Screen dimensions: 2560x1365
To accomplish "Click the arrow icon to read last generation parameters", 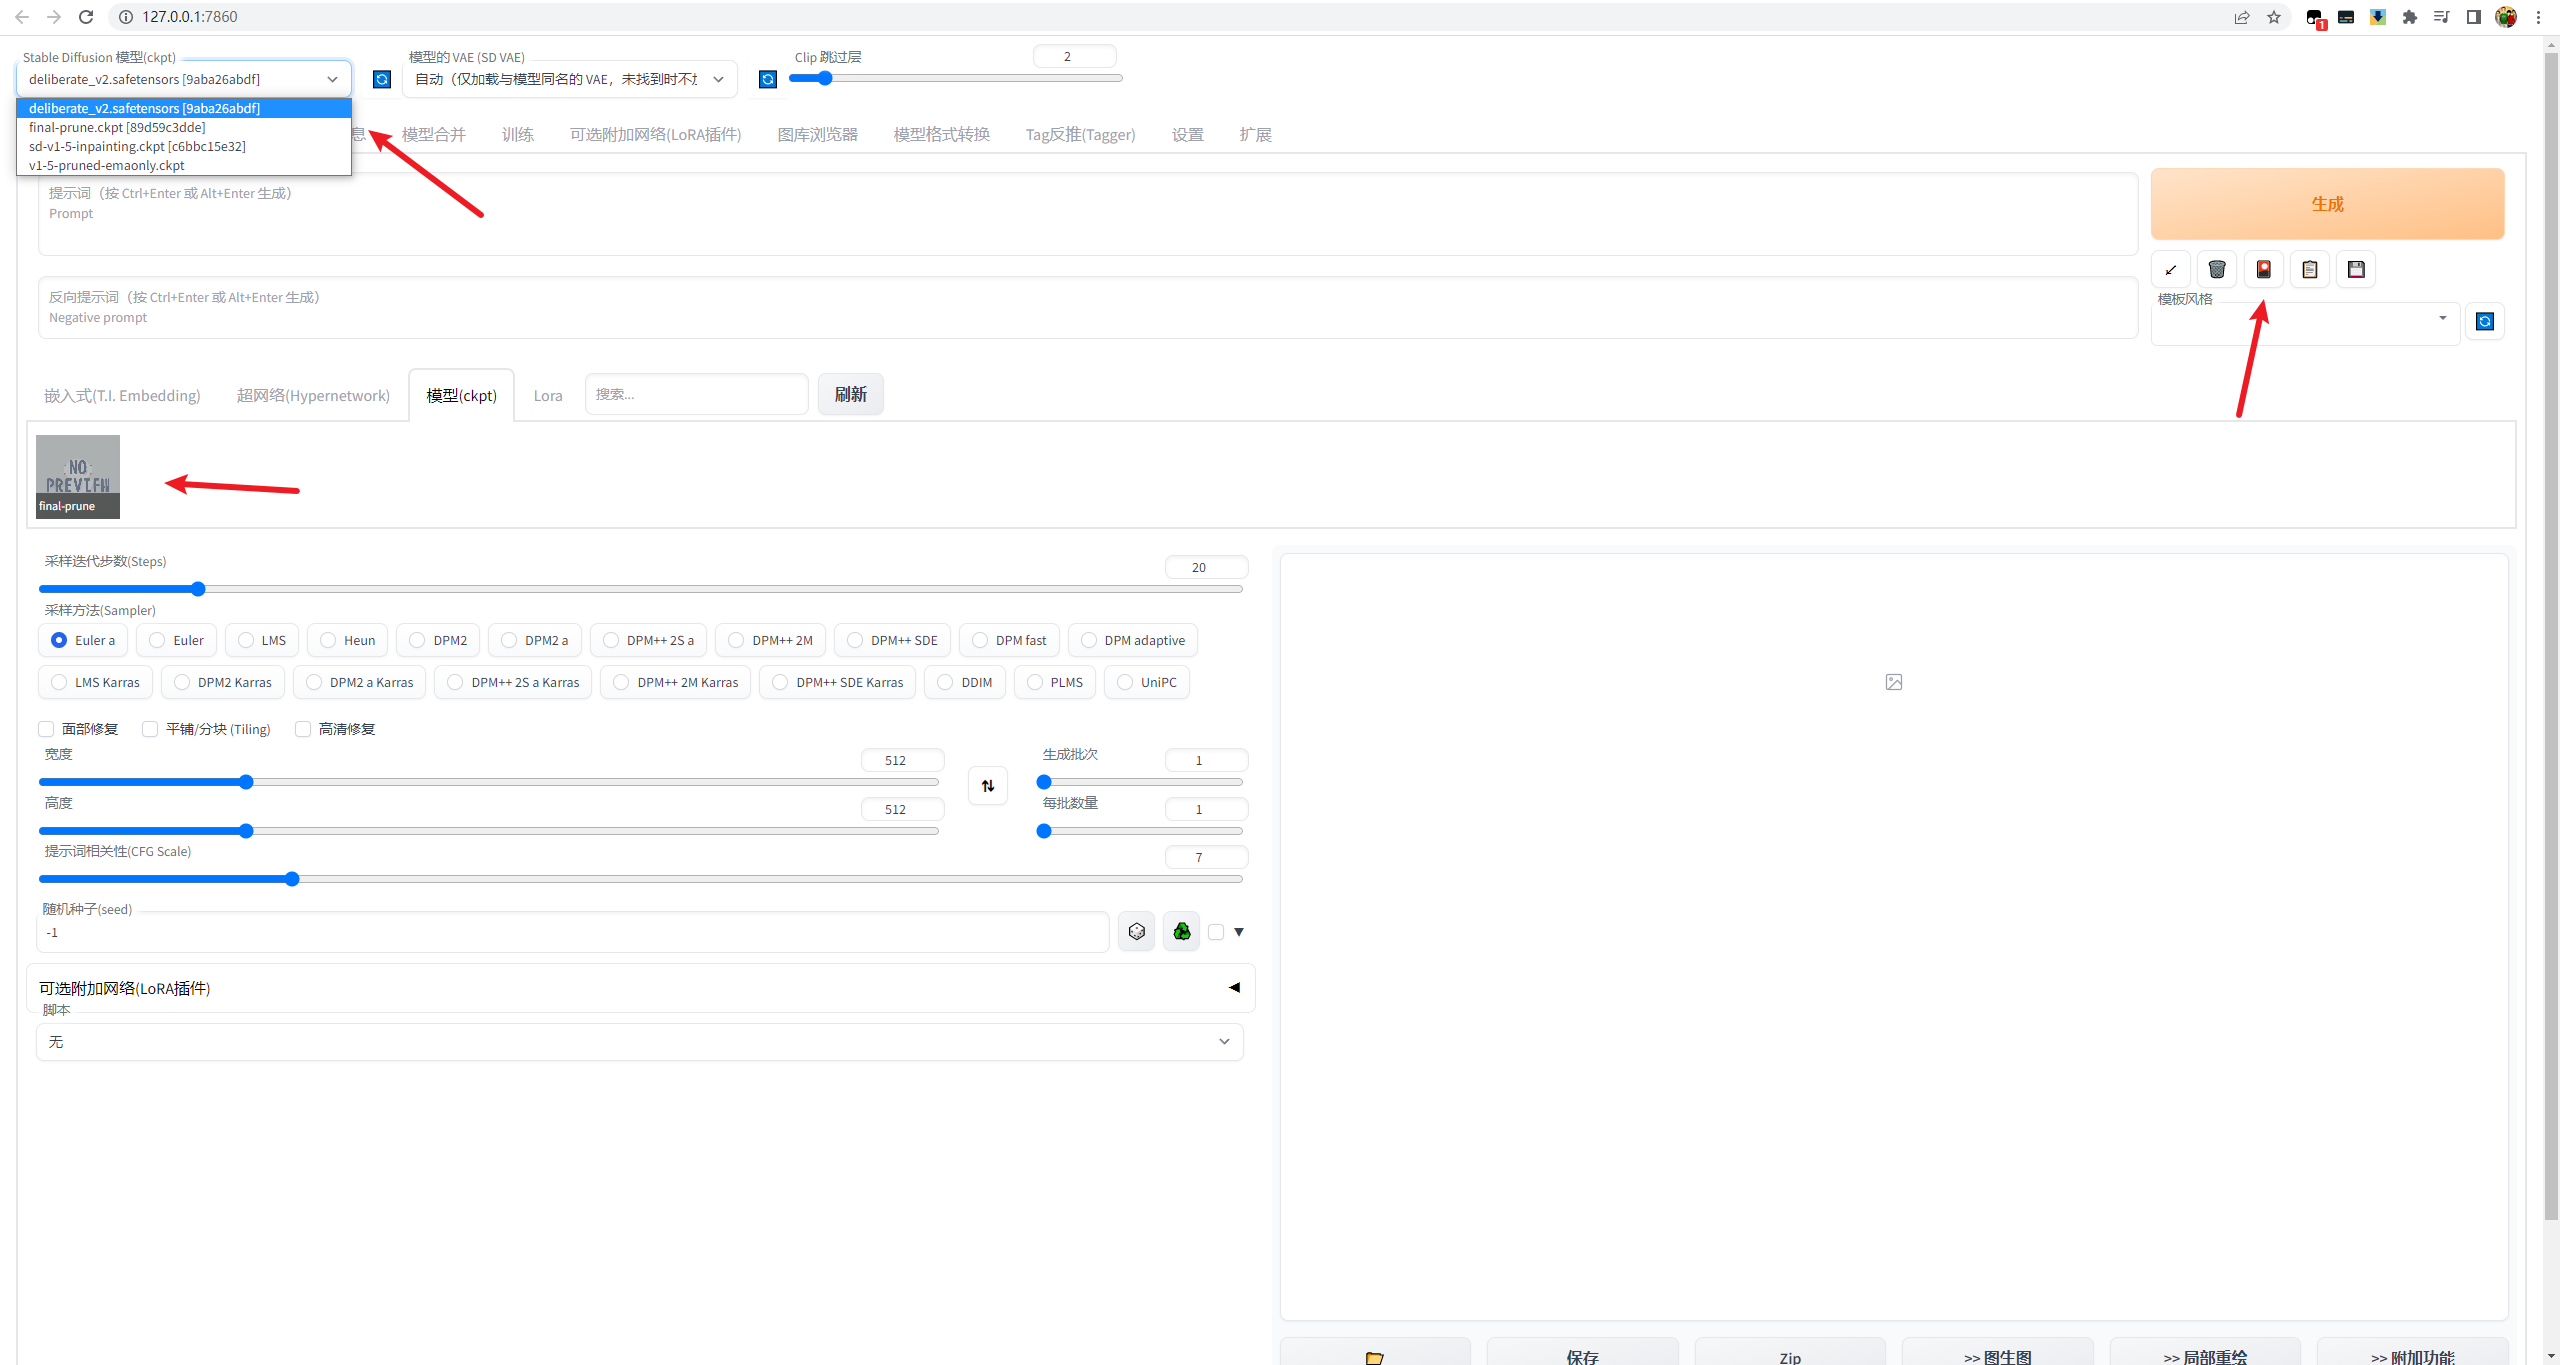I will pos(2170,269).
